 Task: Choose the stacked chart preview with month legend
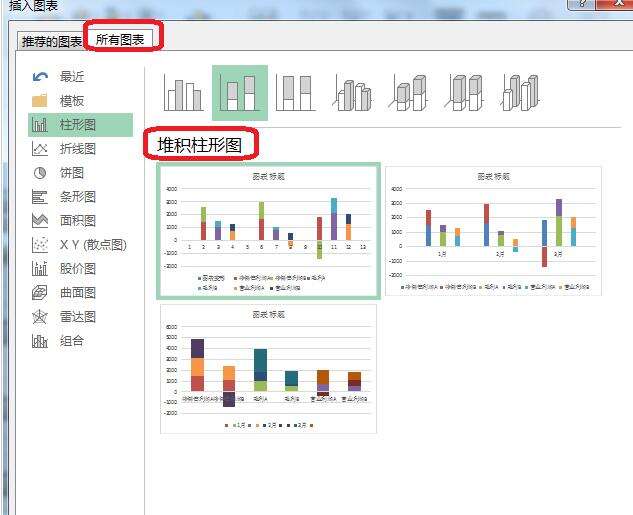[x=268, y=369]
